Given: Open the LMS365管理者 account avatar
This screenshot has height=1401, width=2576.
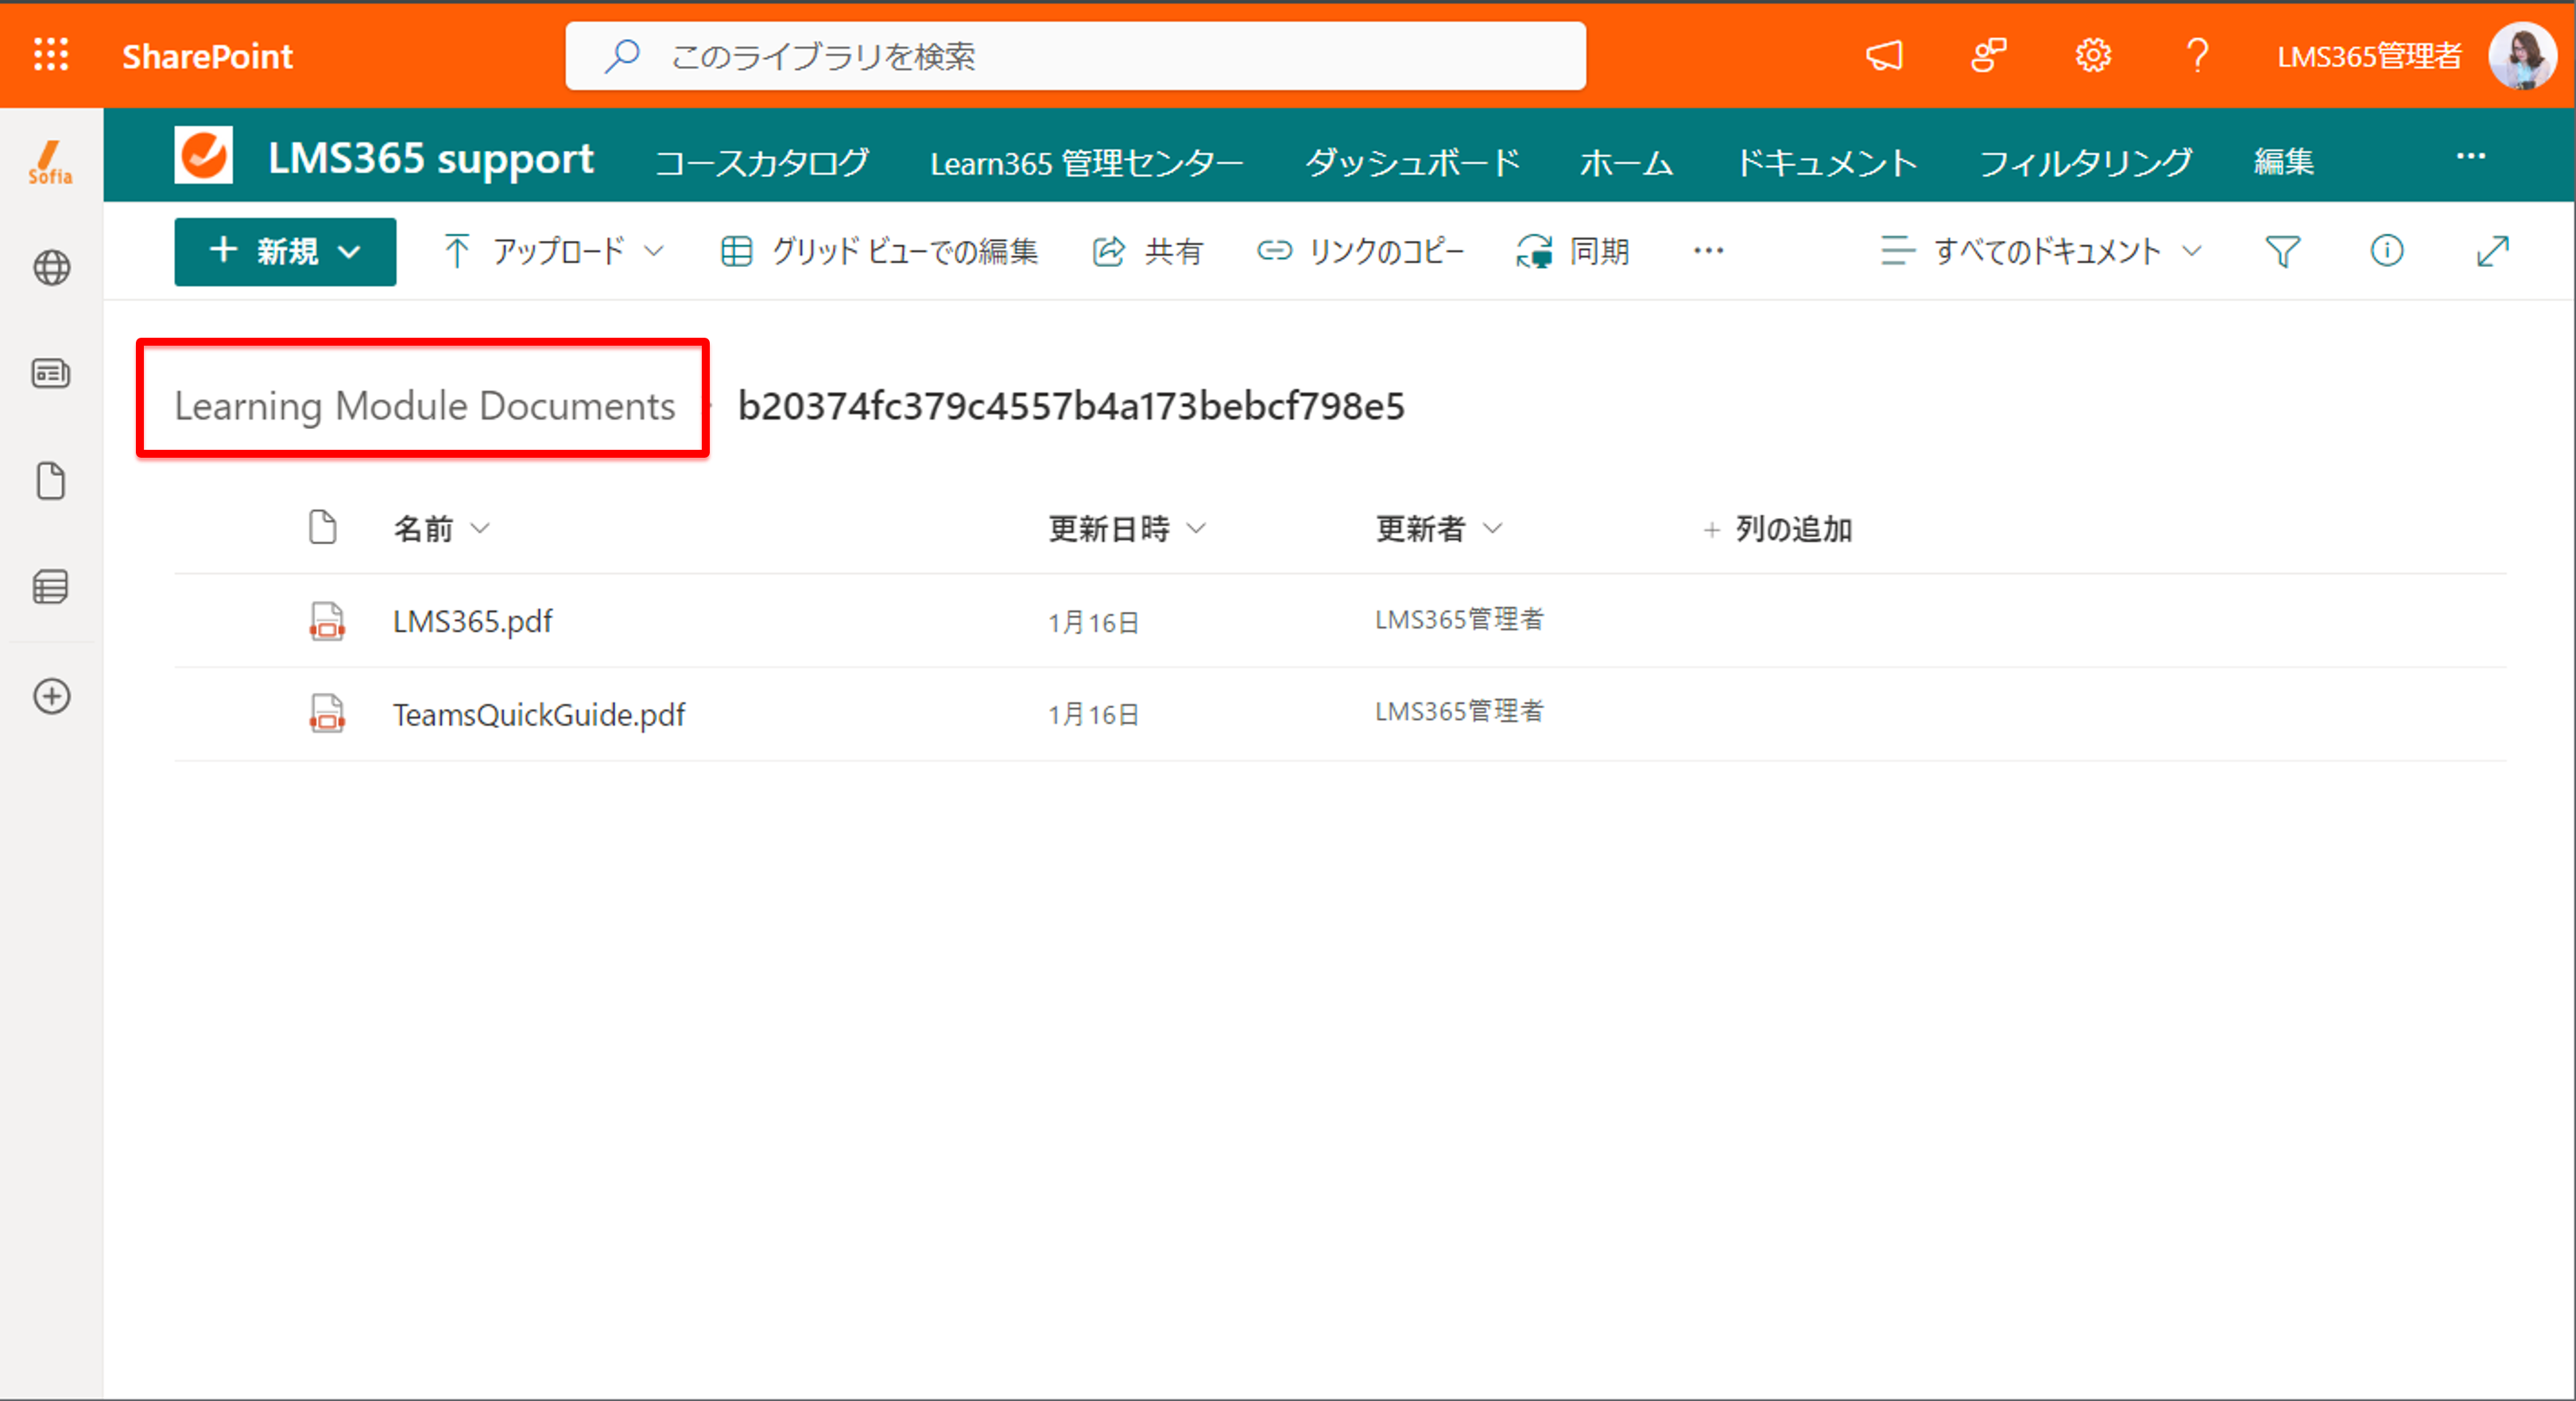Looking at the screenshot, I should (x=2522, y=56).
